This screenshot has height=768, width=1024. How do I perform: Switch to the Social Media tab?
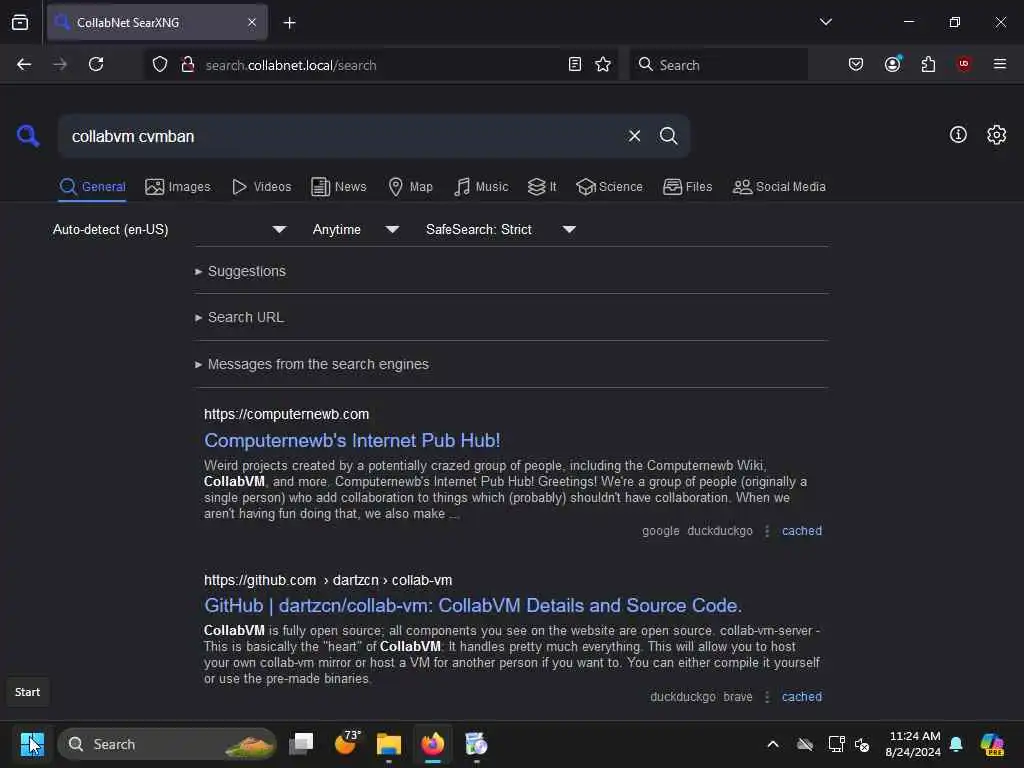(779, 187)
